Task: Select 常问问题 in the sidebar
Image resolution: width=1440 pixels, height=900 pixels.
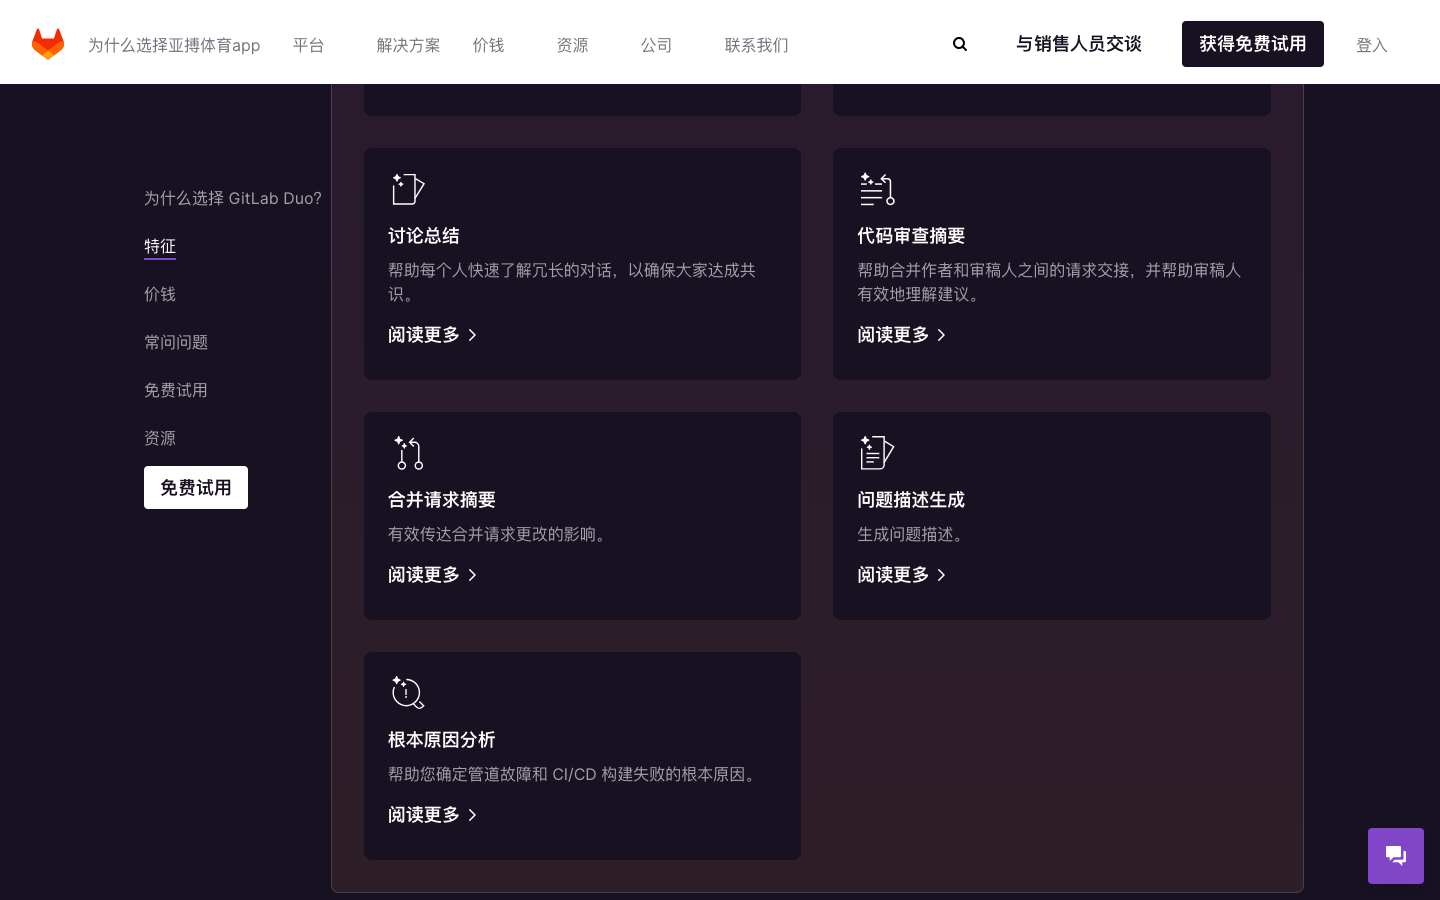Action: (176, 341)
